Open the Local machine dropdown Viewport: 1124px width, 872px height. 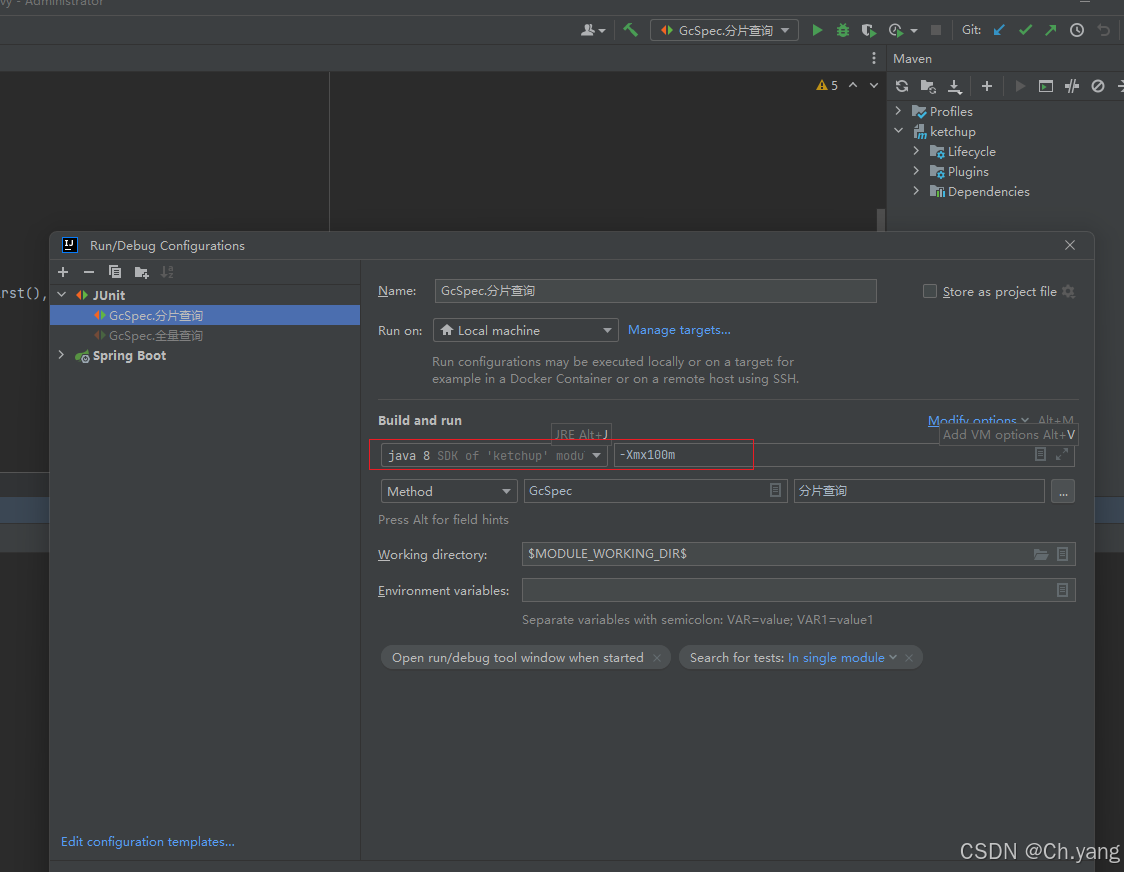[x=526, y=330]
